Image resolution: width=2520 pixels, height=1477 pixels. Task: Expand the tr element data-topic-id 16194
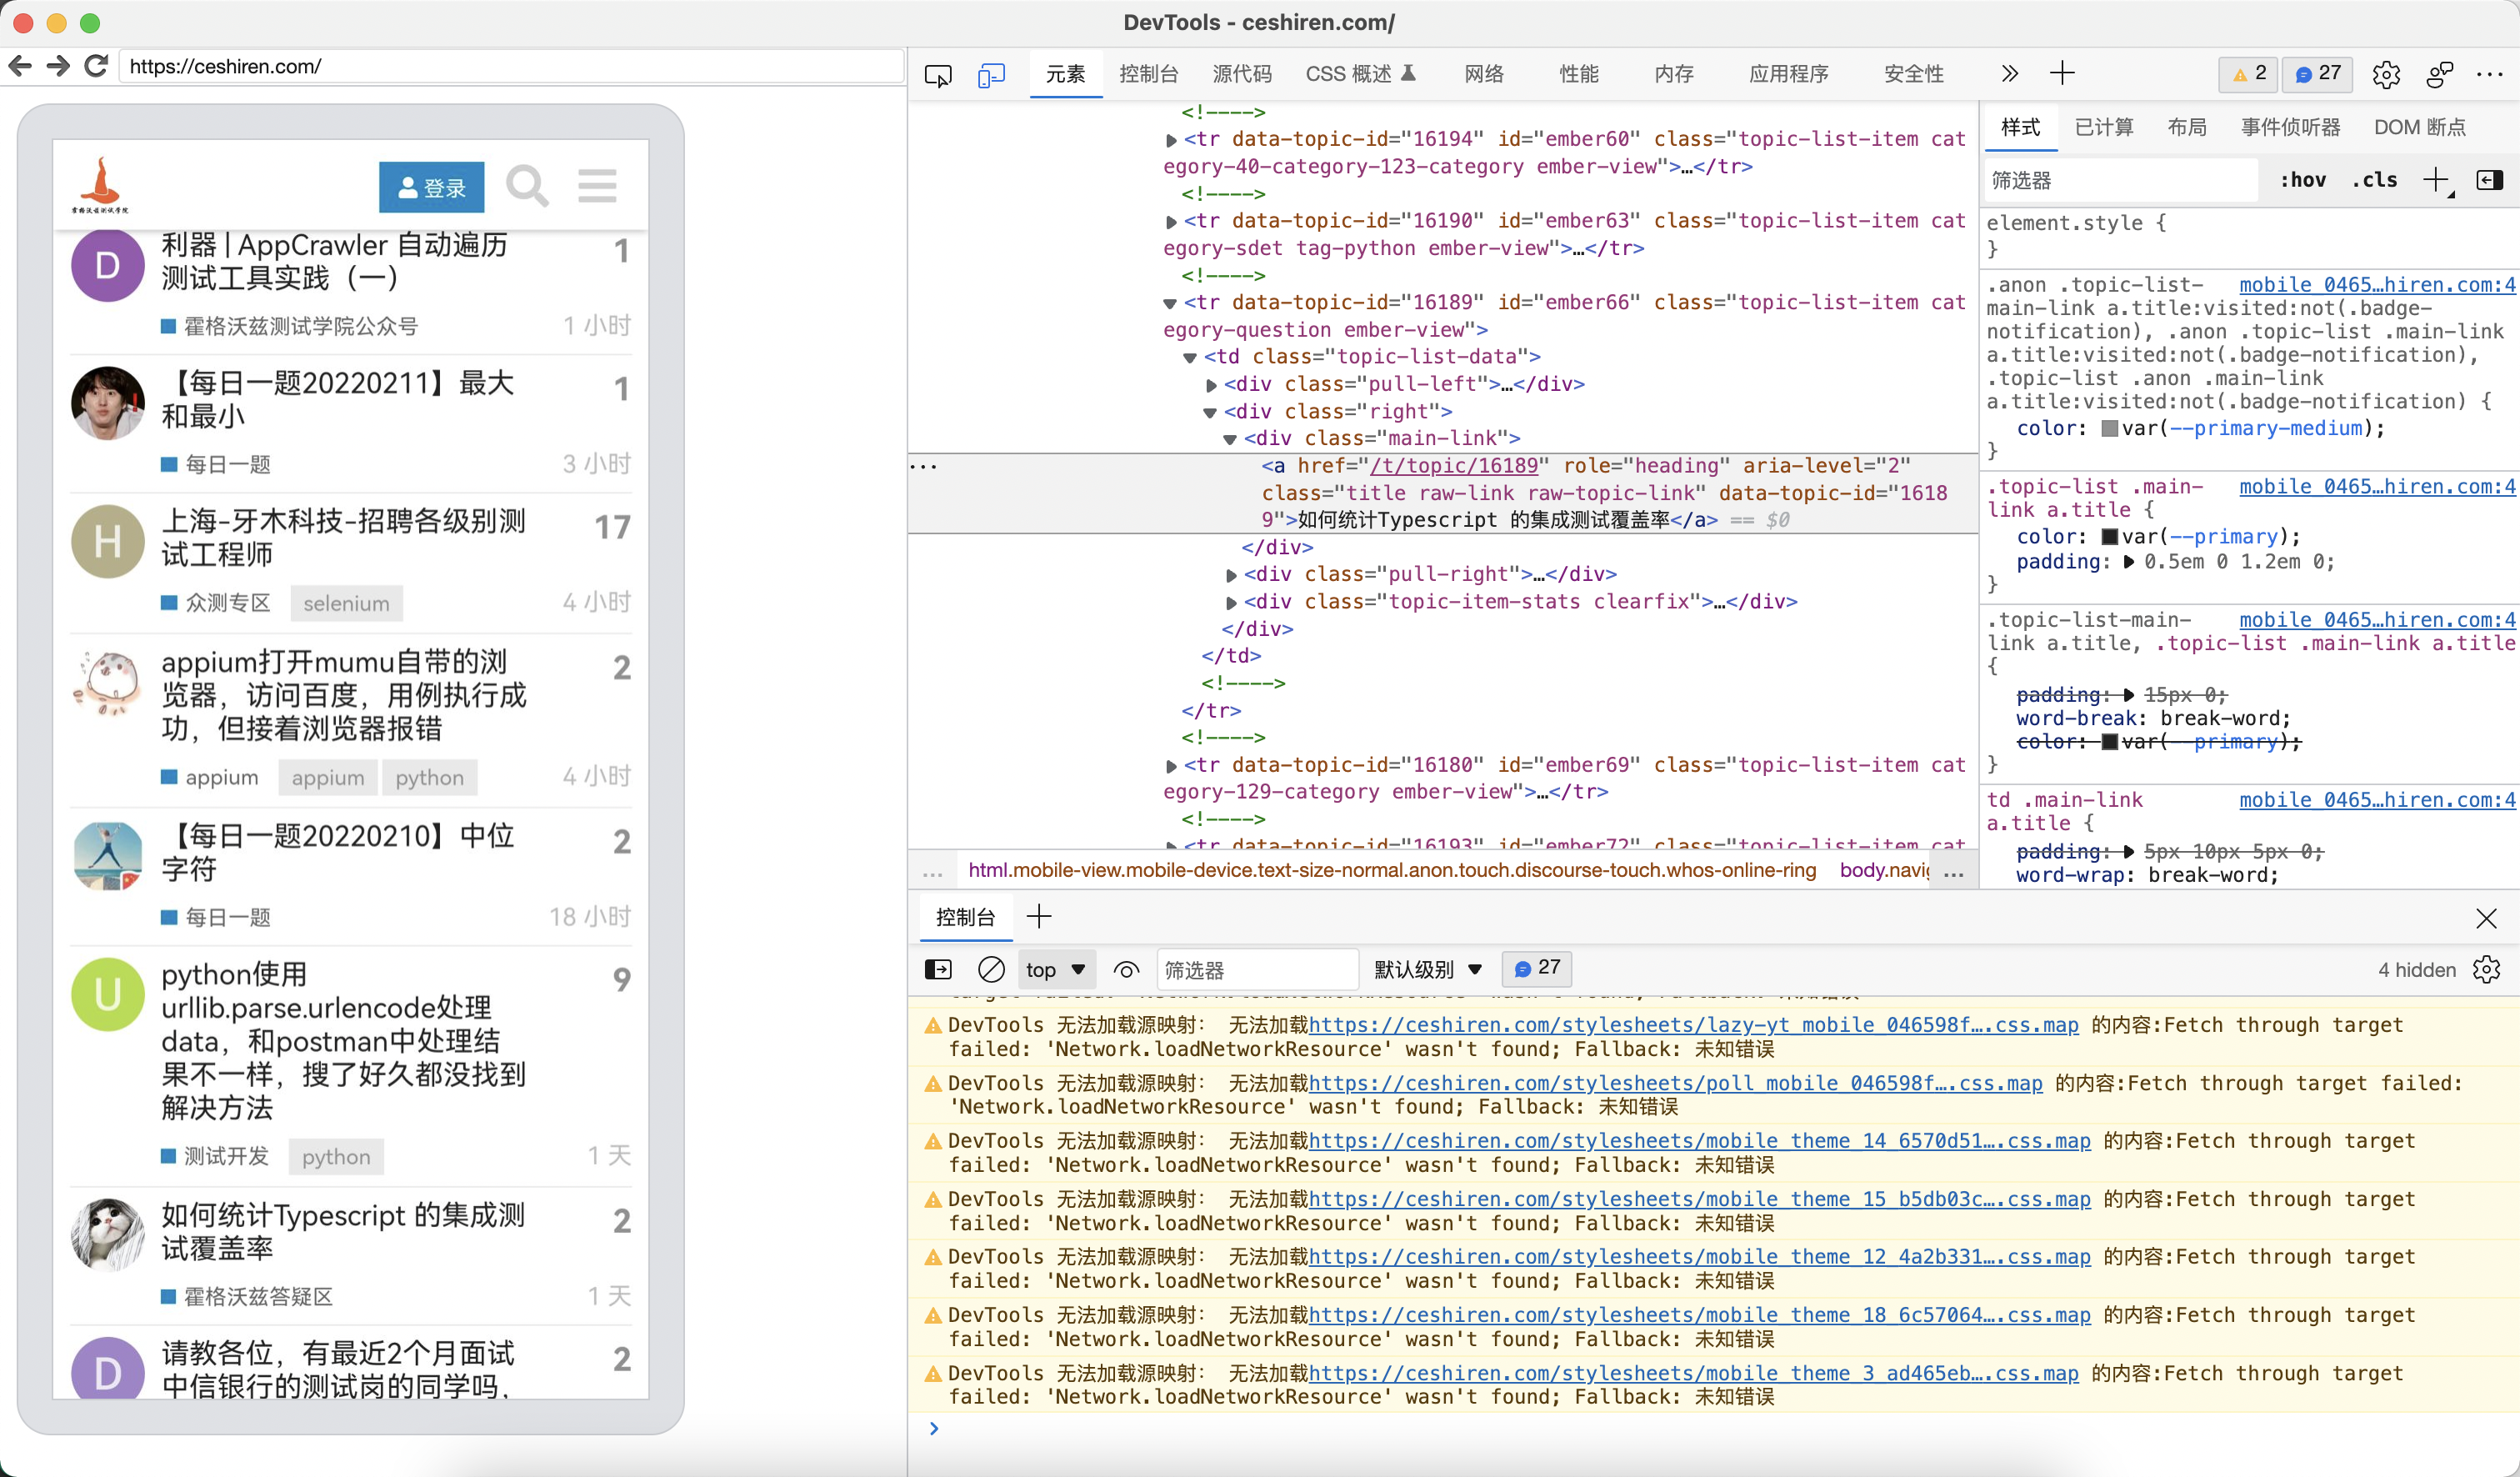(x=1171, y=140)
